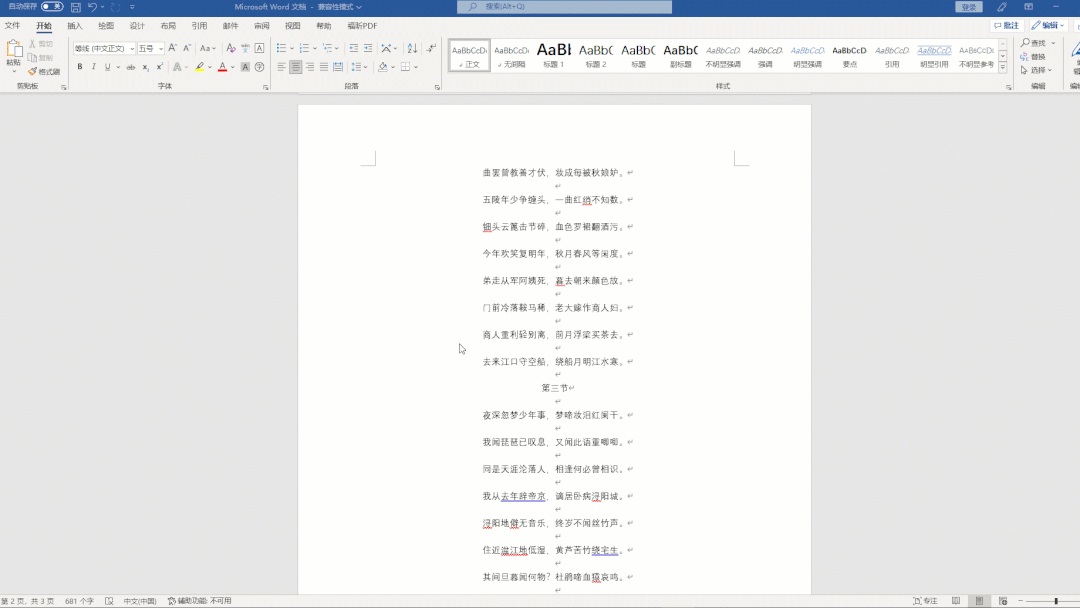Show or hide paragraph marks

[x=431, y=48]
